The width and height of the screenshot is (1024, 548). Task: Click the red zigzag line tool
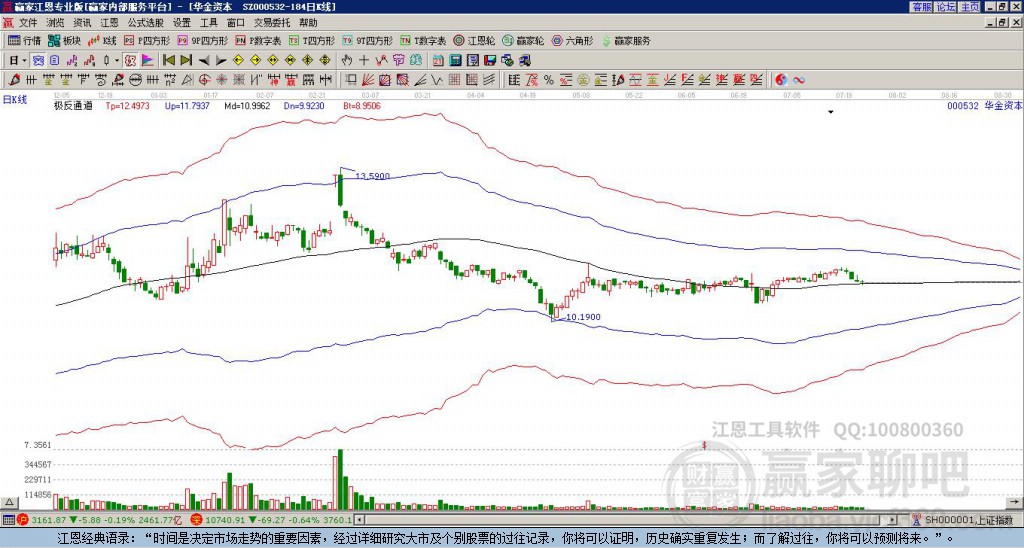pos(382,61)
